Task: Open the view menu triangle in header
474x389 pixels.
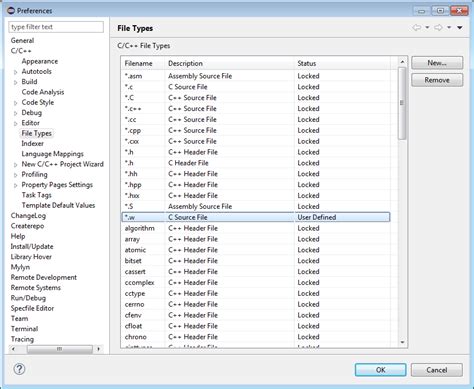Action: [460, 28]
